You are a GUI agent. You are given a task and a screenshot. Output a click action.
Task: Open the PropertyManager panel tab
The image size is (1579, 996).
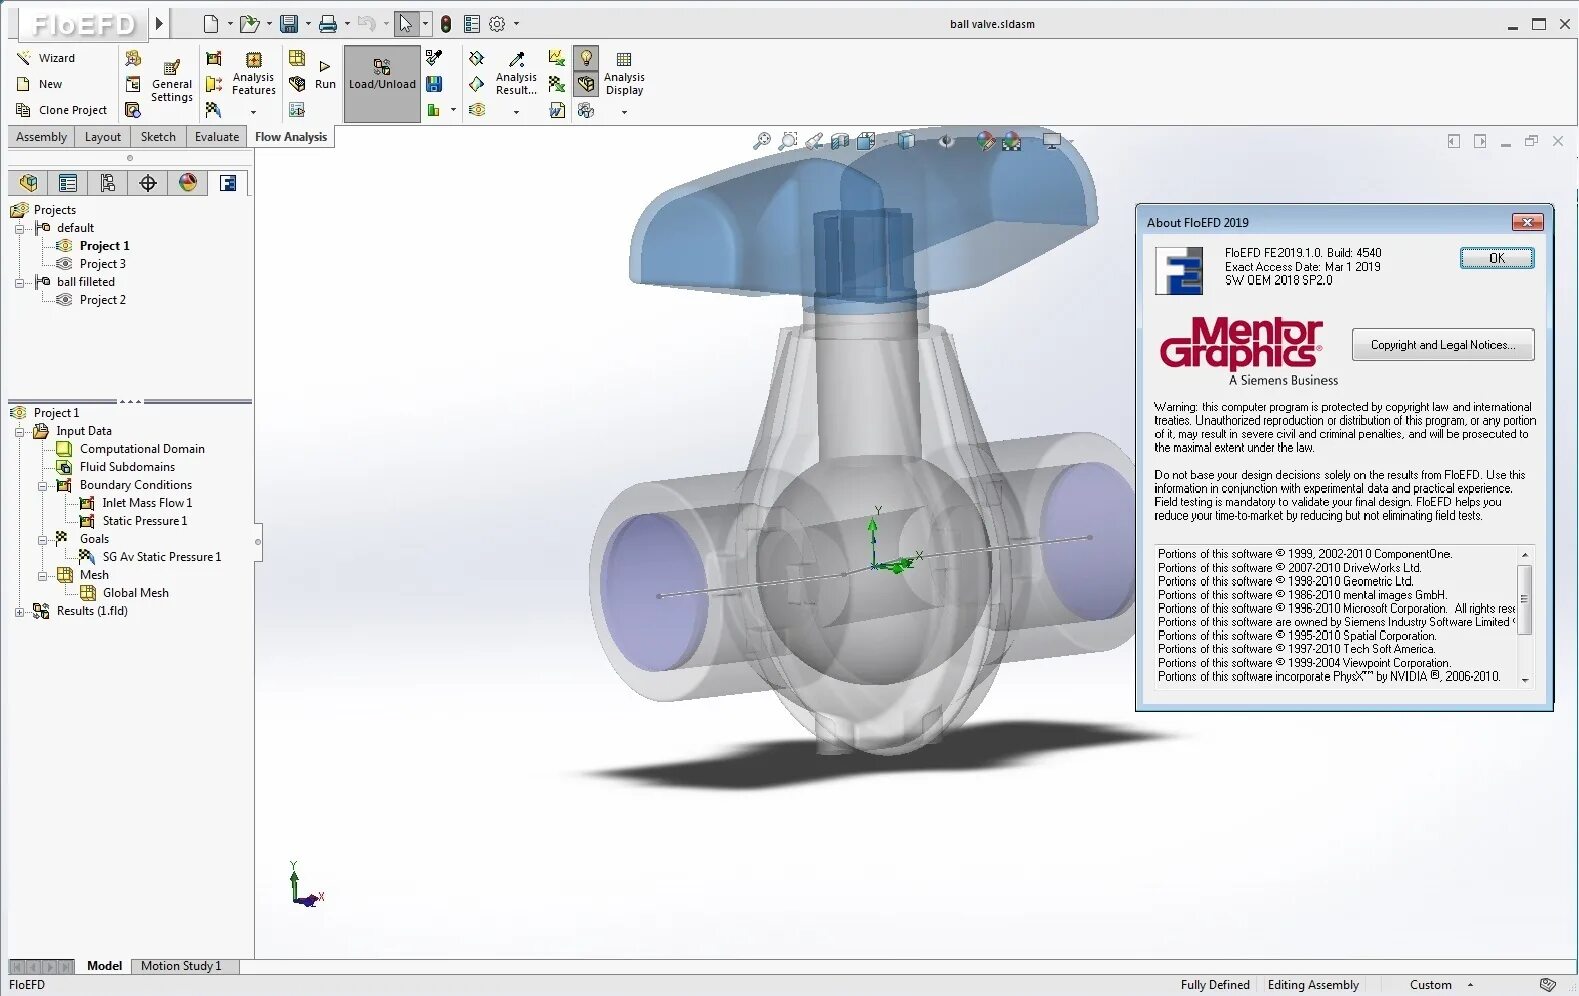68,183
